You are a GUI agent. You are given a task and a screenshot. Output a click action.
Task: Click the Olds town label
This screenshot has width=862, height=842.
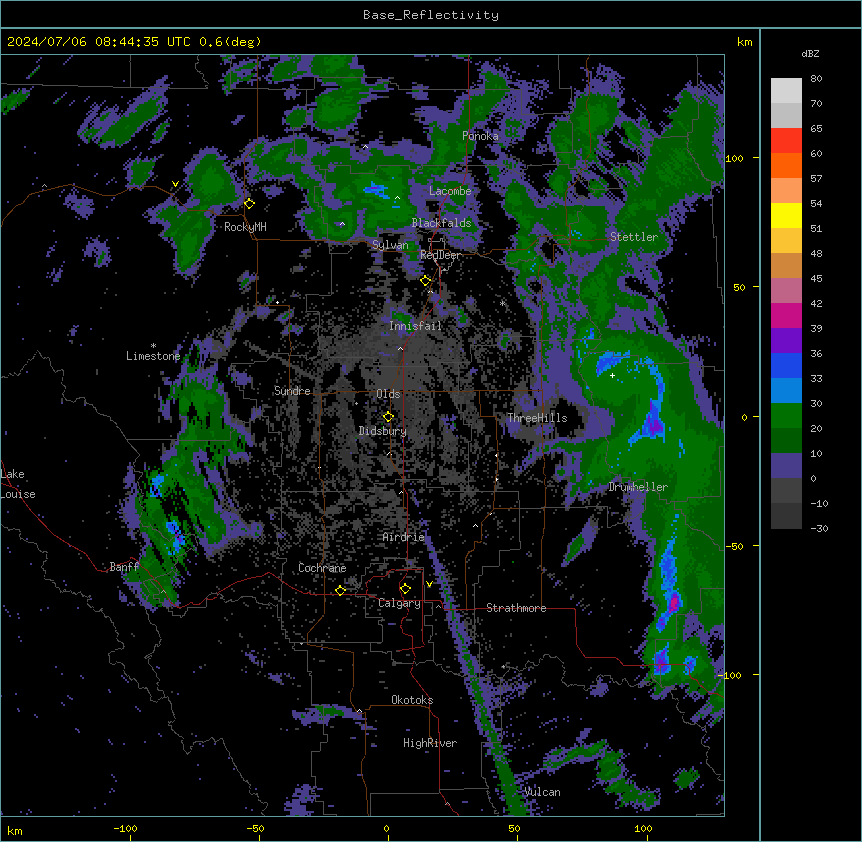tap(388, 394)
